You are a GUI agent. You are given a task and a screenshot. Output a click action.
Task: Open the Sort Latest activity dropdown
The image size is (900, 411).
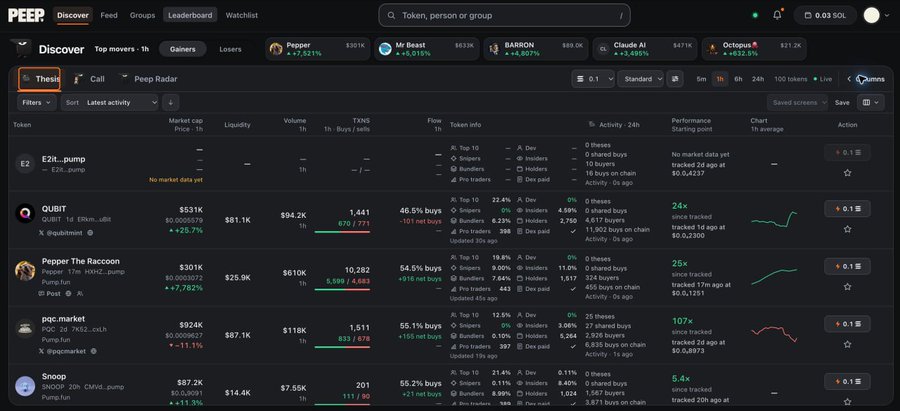pos(110,102)
